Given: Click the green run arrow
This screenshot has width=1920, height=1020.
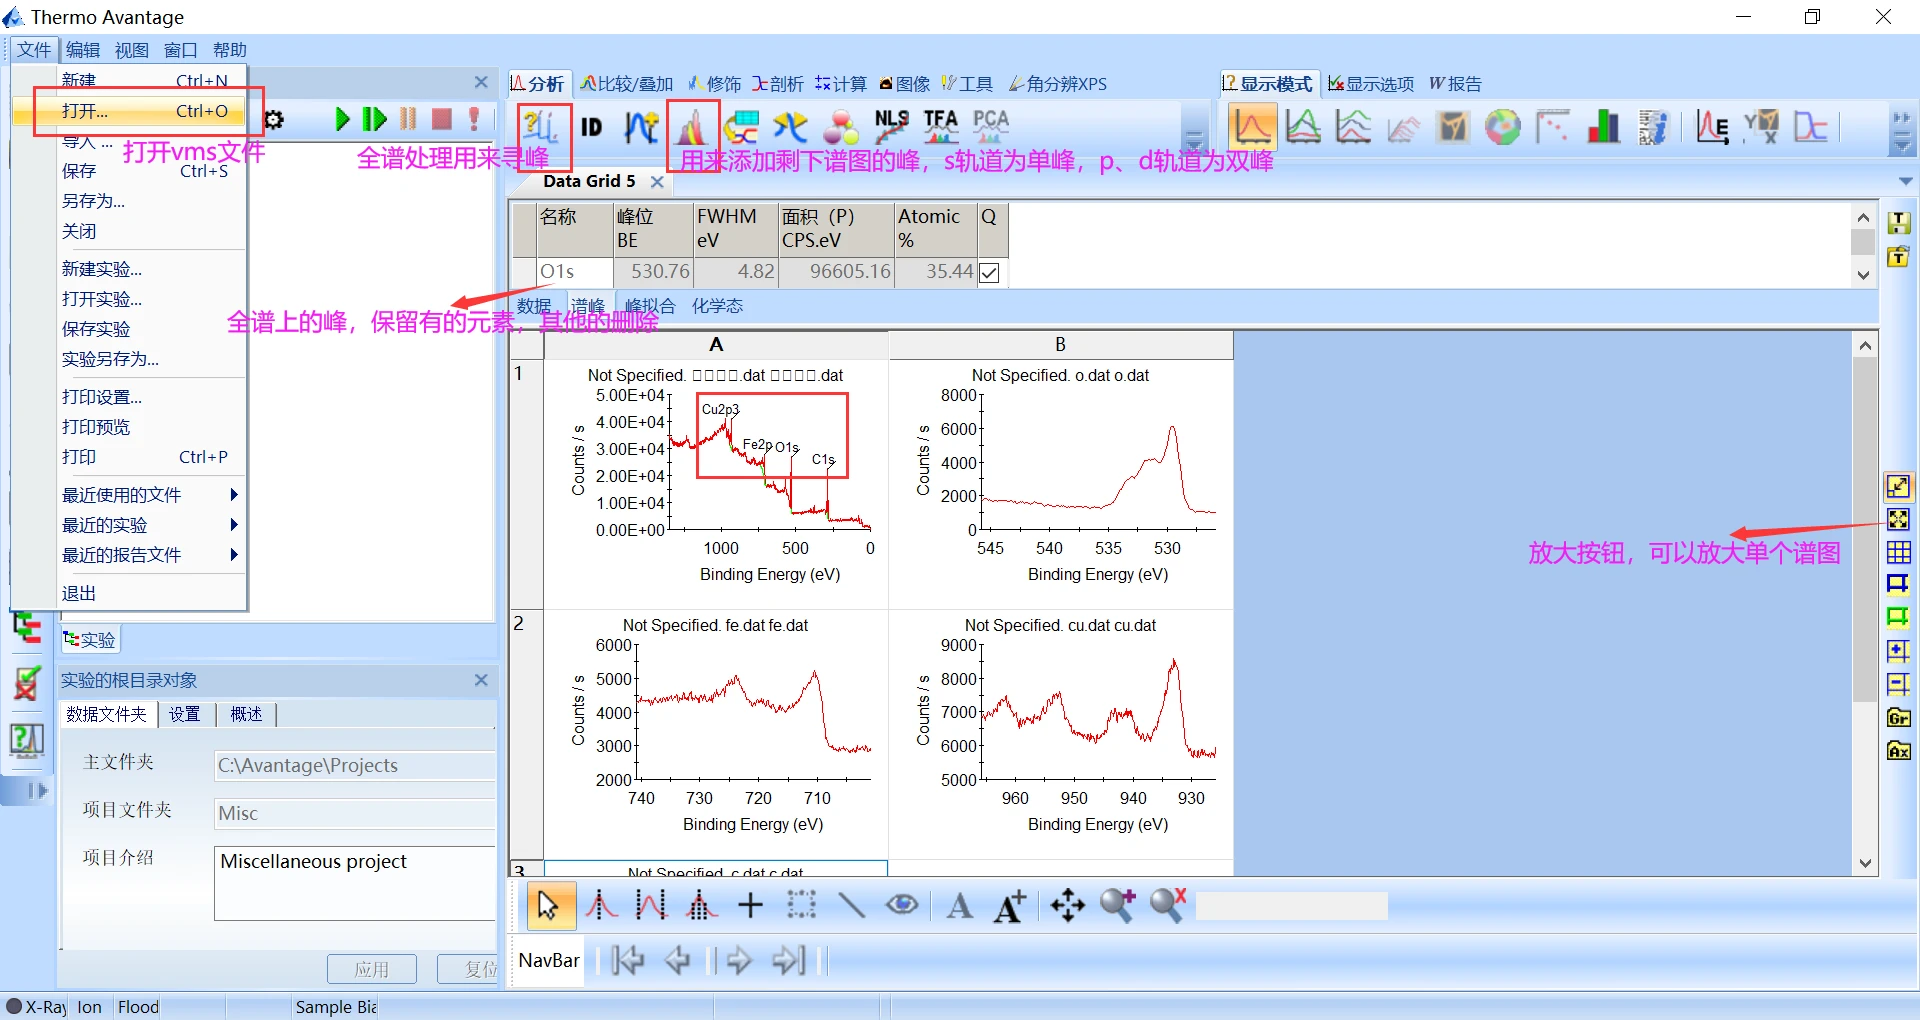Looking at the screenshot, I should click(342, 120).
